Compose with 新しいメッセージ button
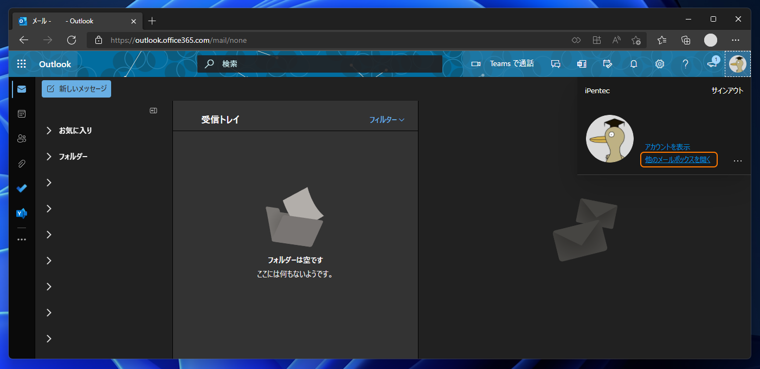 point(77,89)
